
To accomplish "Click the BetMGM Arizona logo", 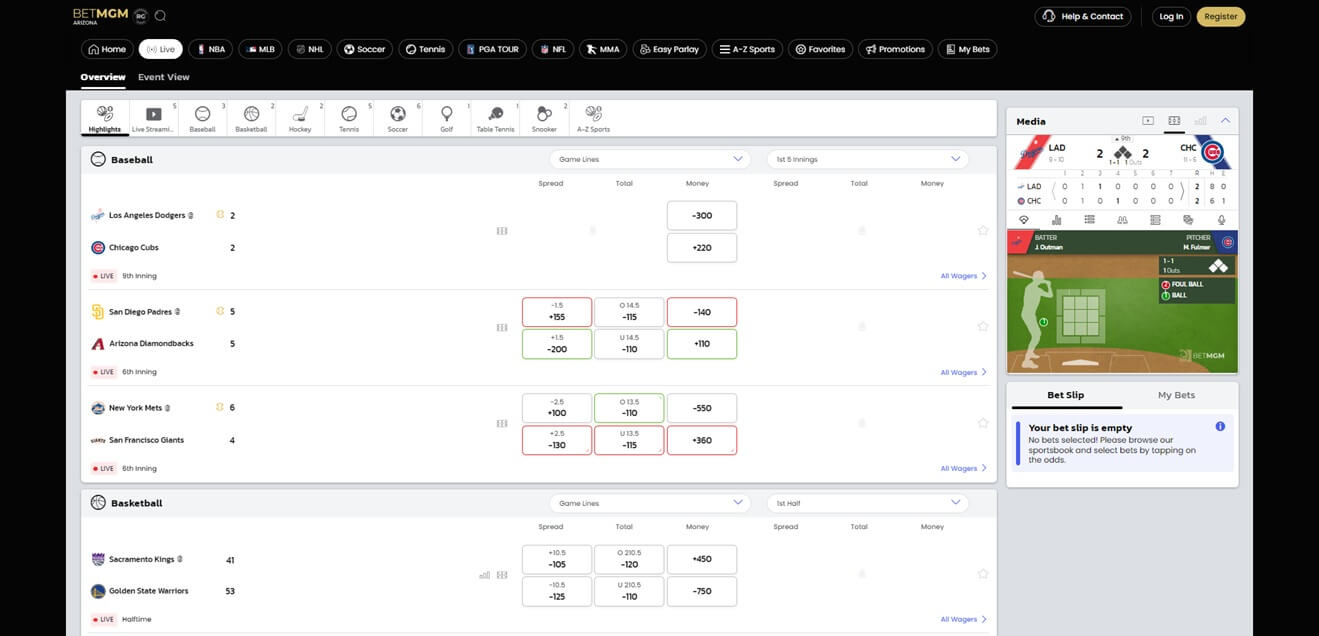I will coord(100,16).
